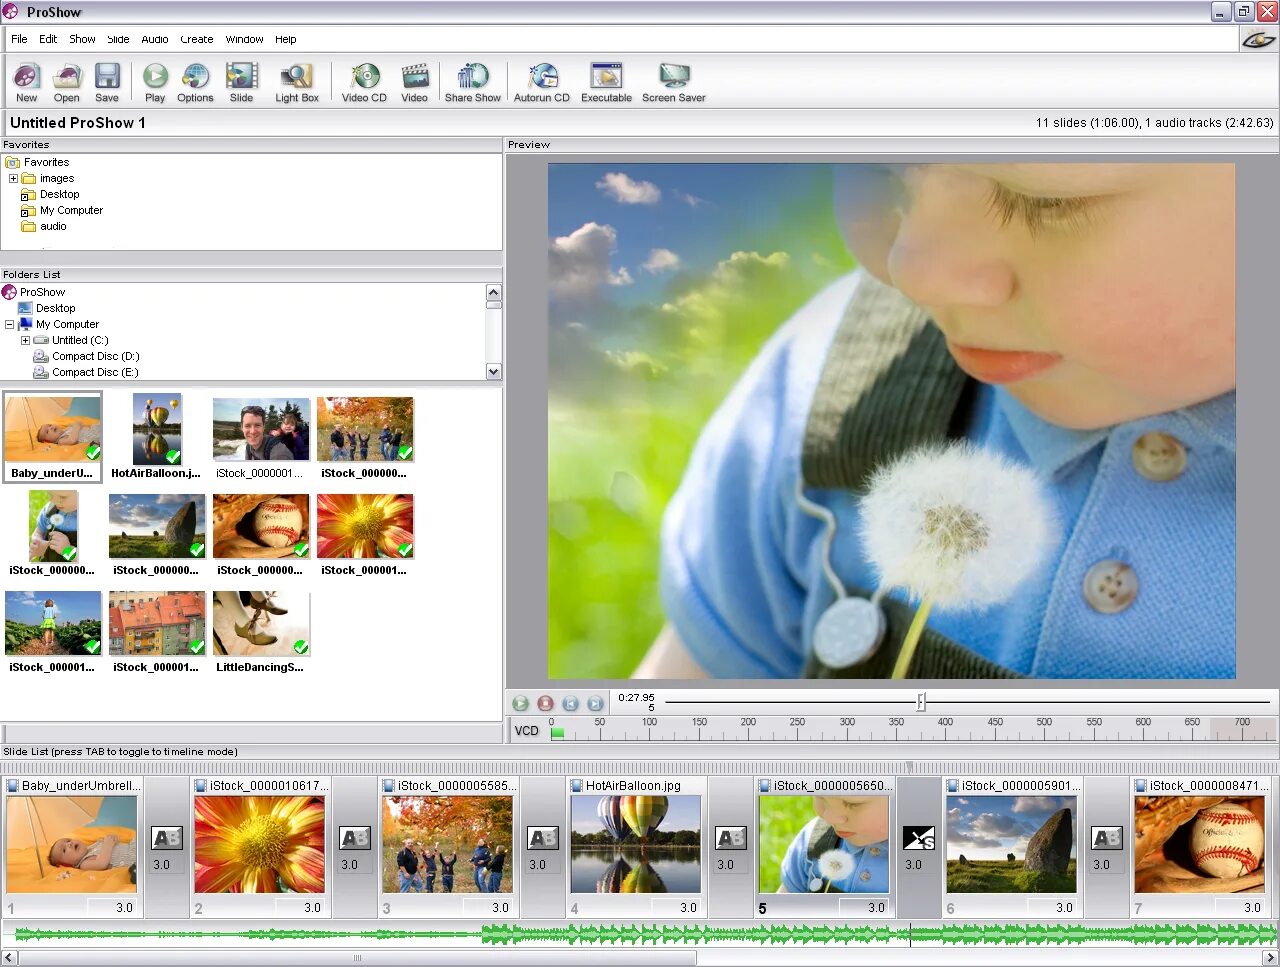Expand the Untitled (C:) drive
The height and width of the screenshot is (967, 1280).
tap(26, 341)
